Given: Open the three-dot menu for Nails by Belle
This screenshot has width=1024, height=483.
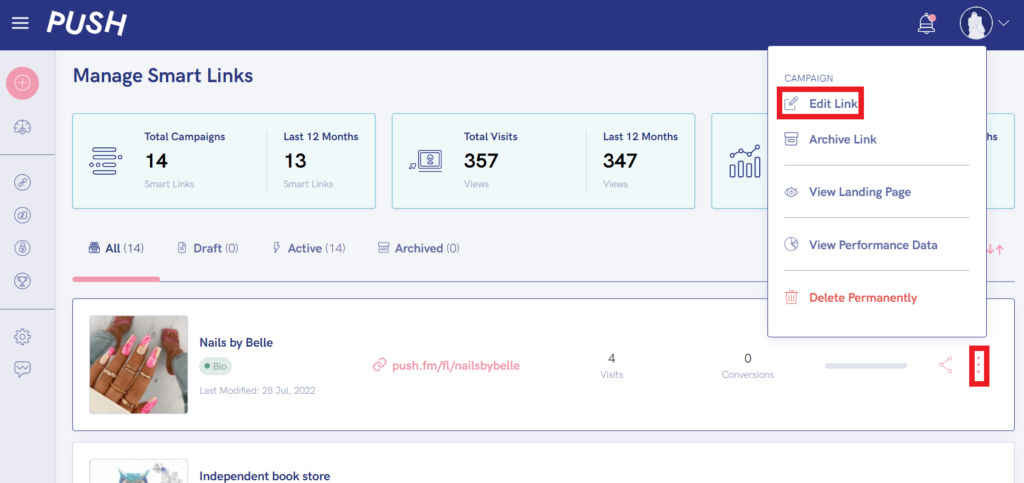Looking at the screenshot, I should click(x=978, y=366).
